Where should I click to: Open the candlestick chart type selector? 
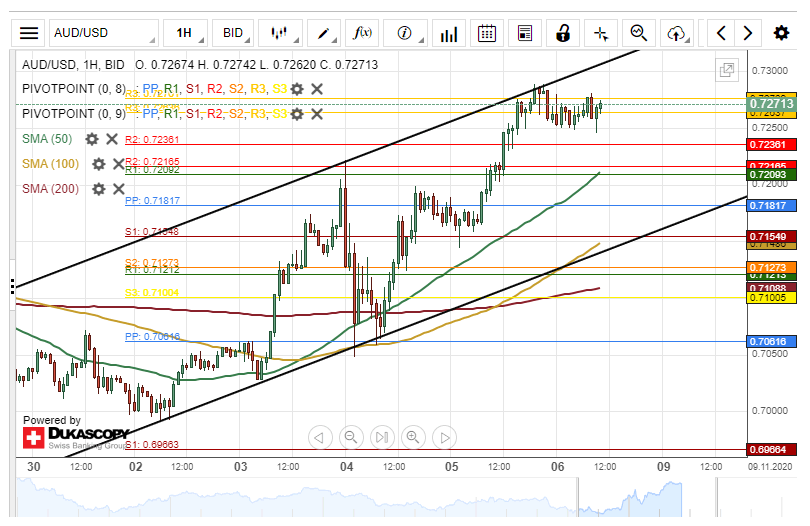[x=280, y=33]
